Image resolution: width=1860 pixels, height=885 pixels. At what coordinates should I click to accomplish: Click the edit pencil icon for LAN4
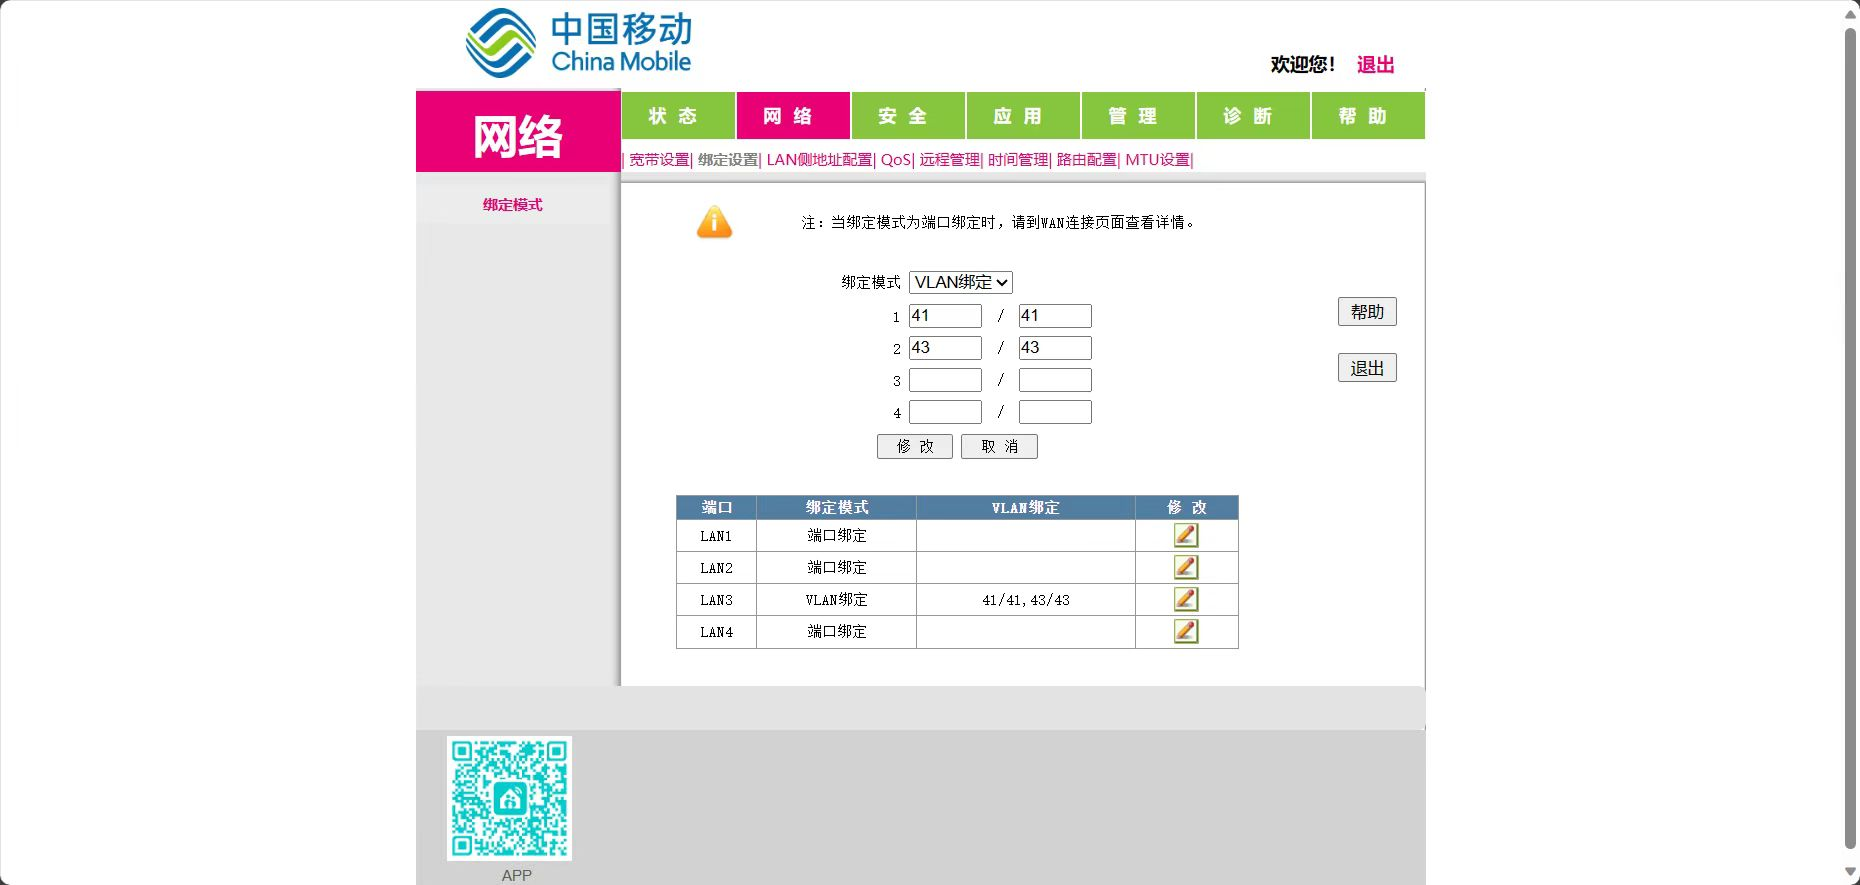(x=1186, y=631)
